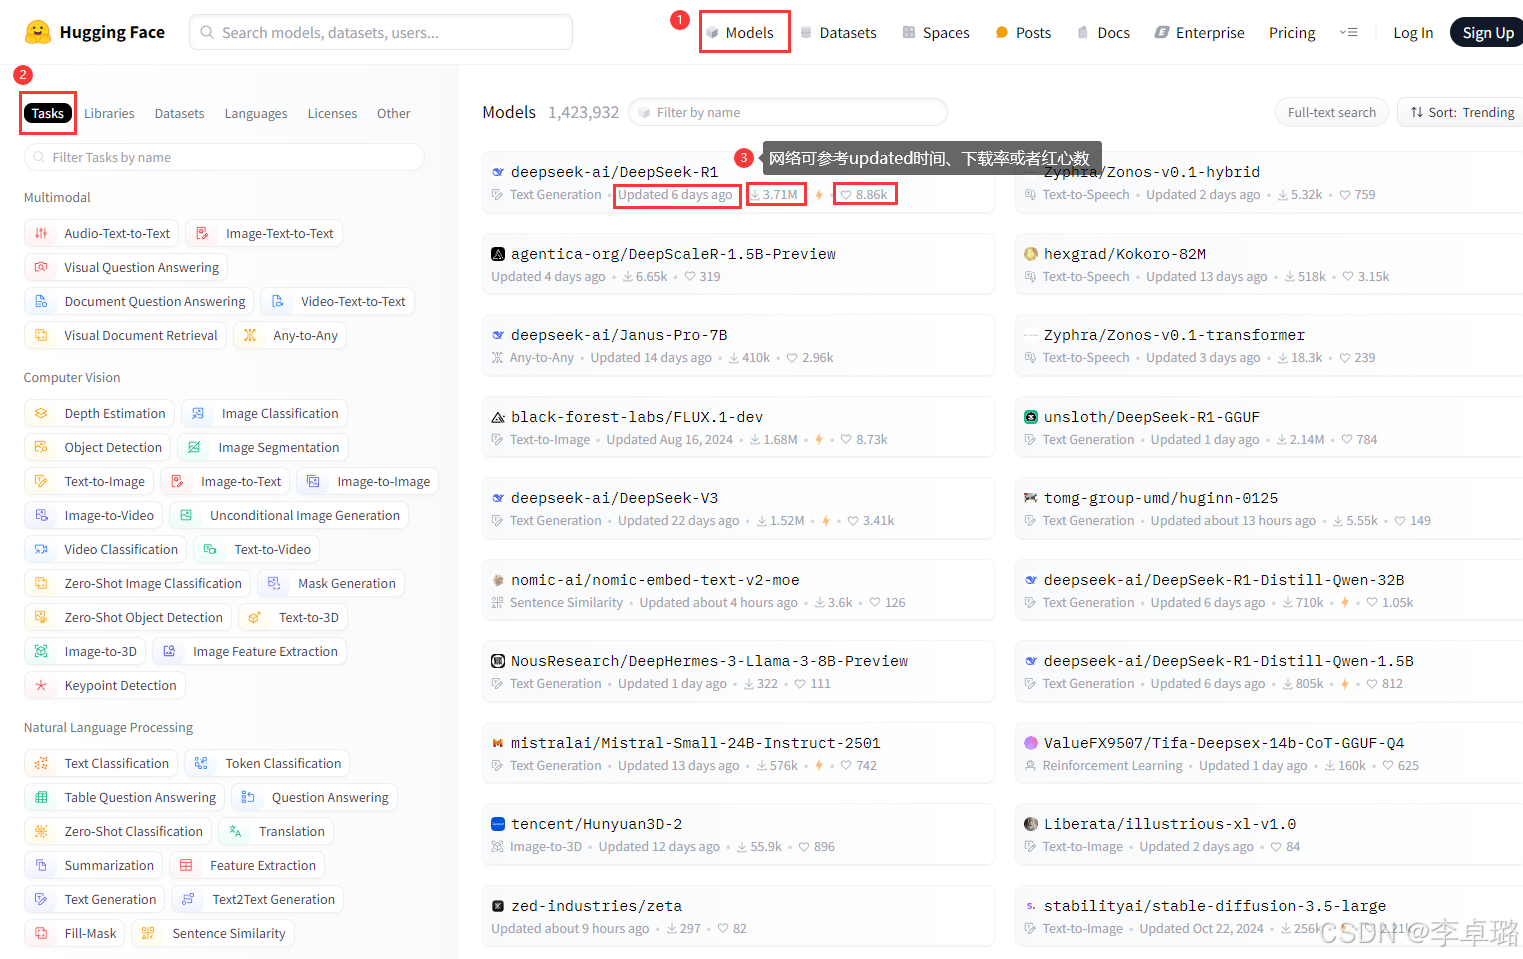
Task: Select the Keypoint Detection star icon
Action: pyautogui.click(x=41, y=685)
